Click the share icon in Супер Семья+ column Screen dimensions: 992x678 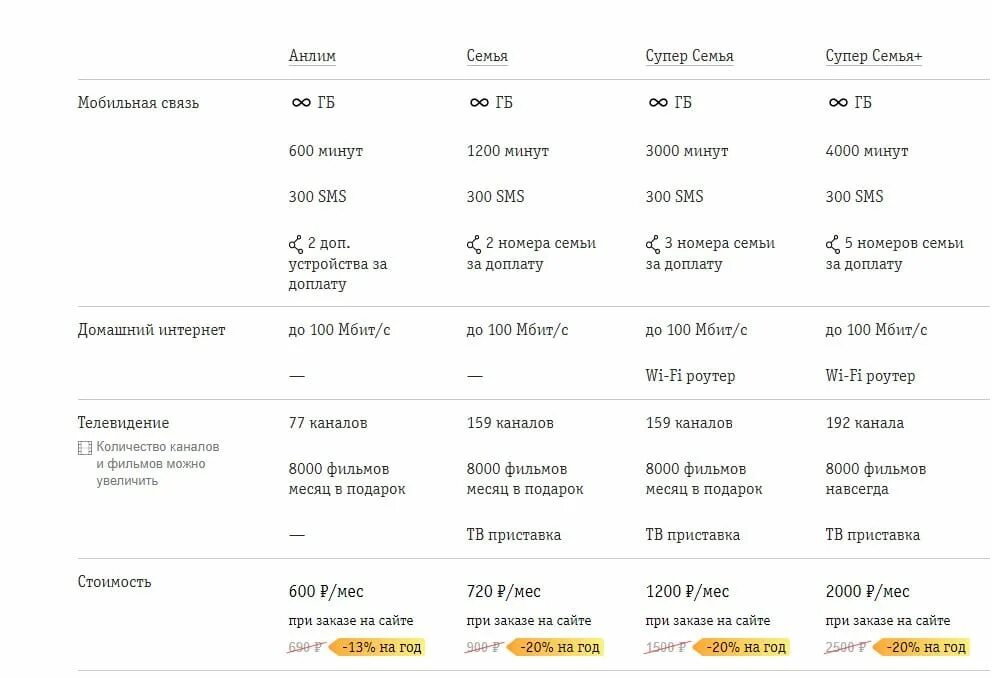pos(833,244)
